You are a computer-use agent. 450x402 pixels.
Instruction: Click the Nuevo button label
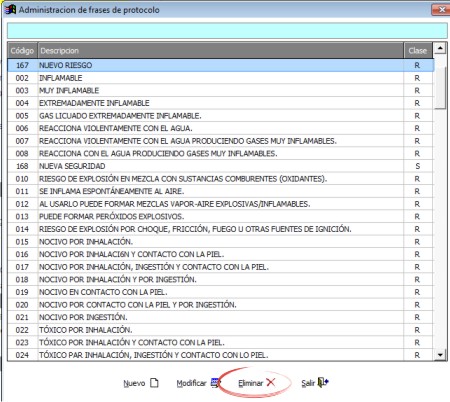coord(134,383)
